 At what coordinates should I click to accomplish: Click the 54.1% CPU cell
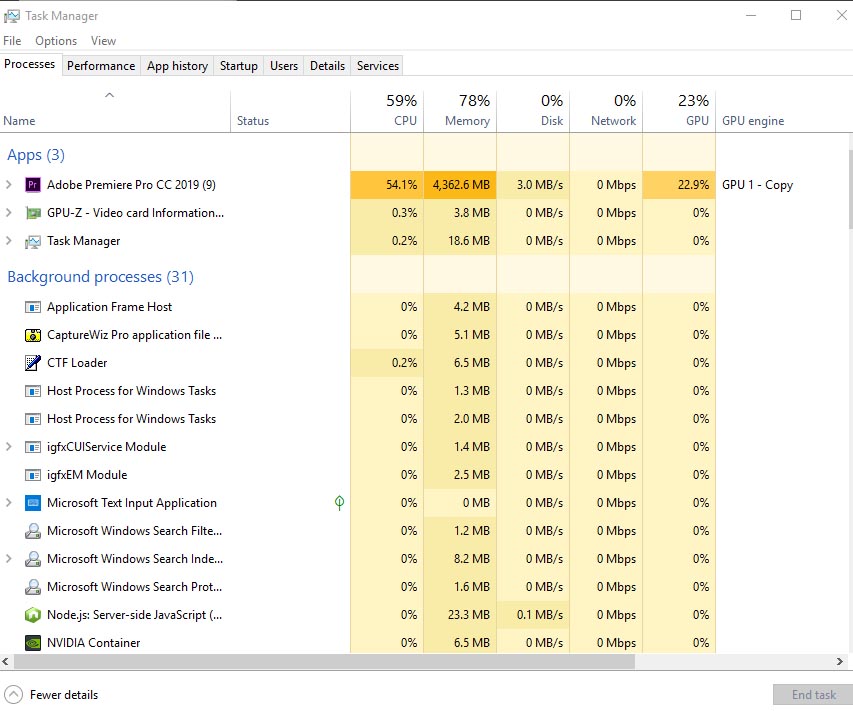pyautogui.click(x=387, y=185)
